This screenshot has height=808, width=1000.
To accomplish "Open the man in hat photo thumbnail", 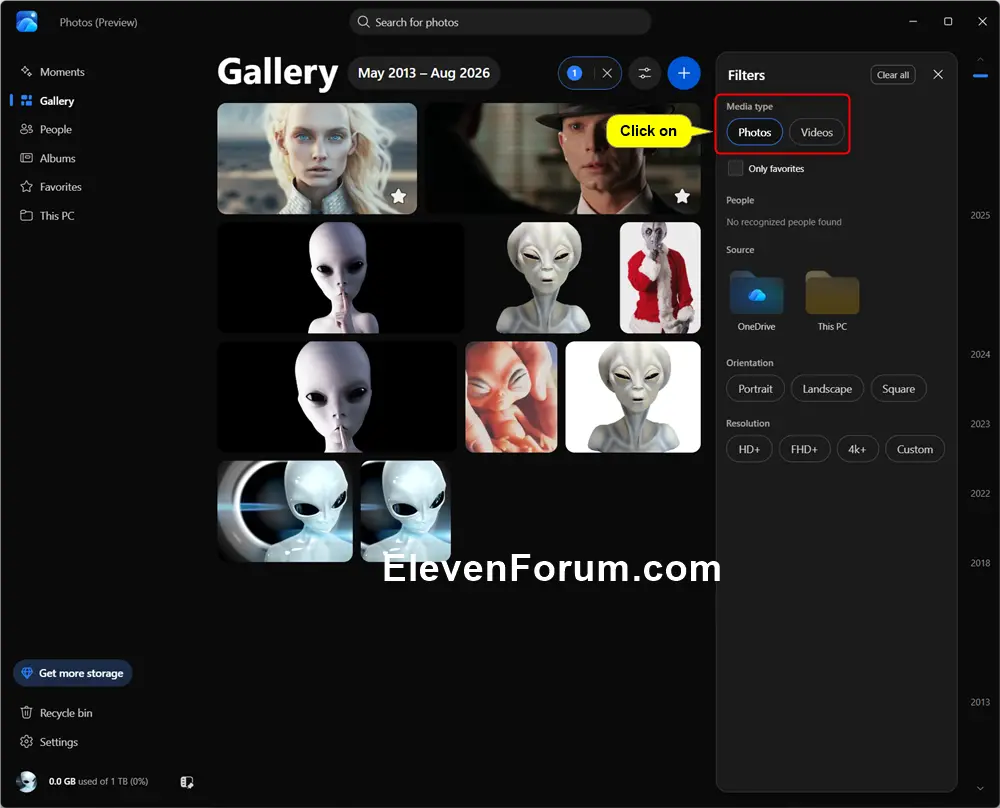I will [x=563, y=158].
